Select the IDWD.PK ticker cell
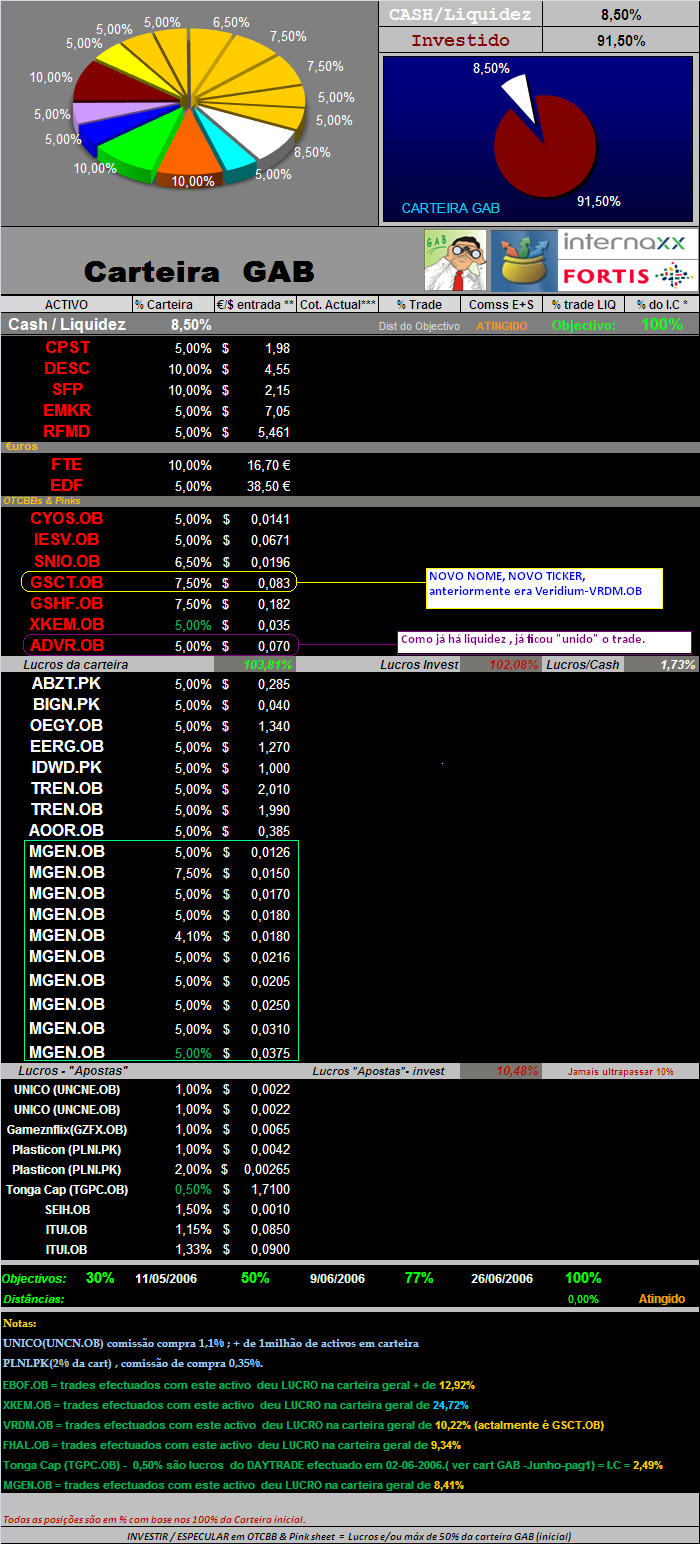700x1544 pixels. 67,767
